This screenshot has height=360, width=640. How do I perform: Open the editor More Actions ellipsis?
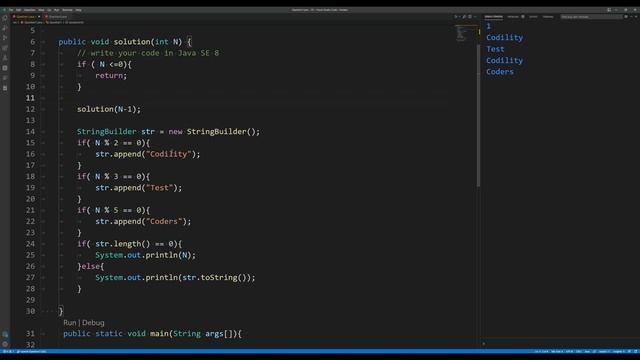(475, 17)
